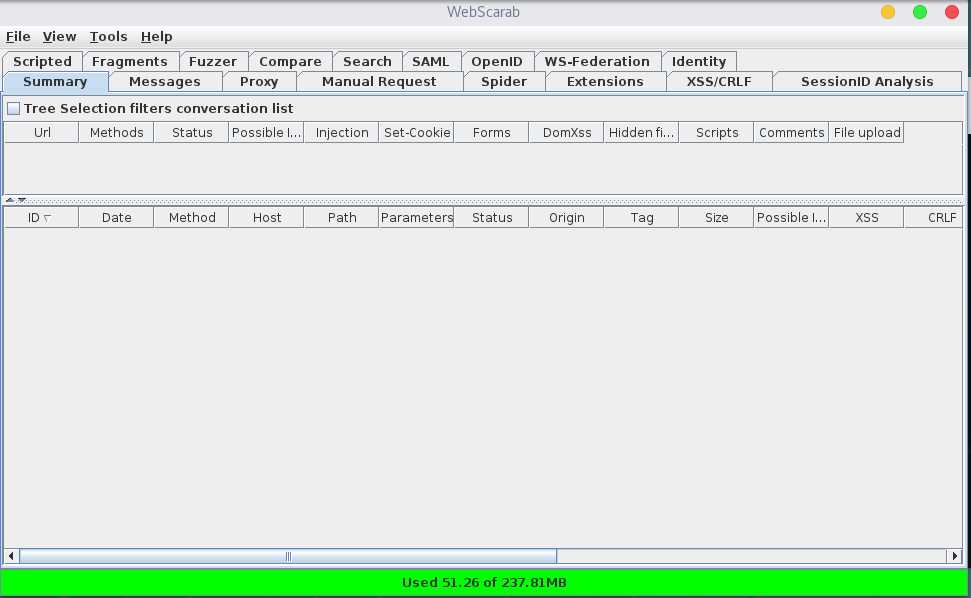Switch to the Scripted tab

click(42, 61)
